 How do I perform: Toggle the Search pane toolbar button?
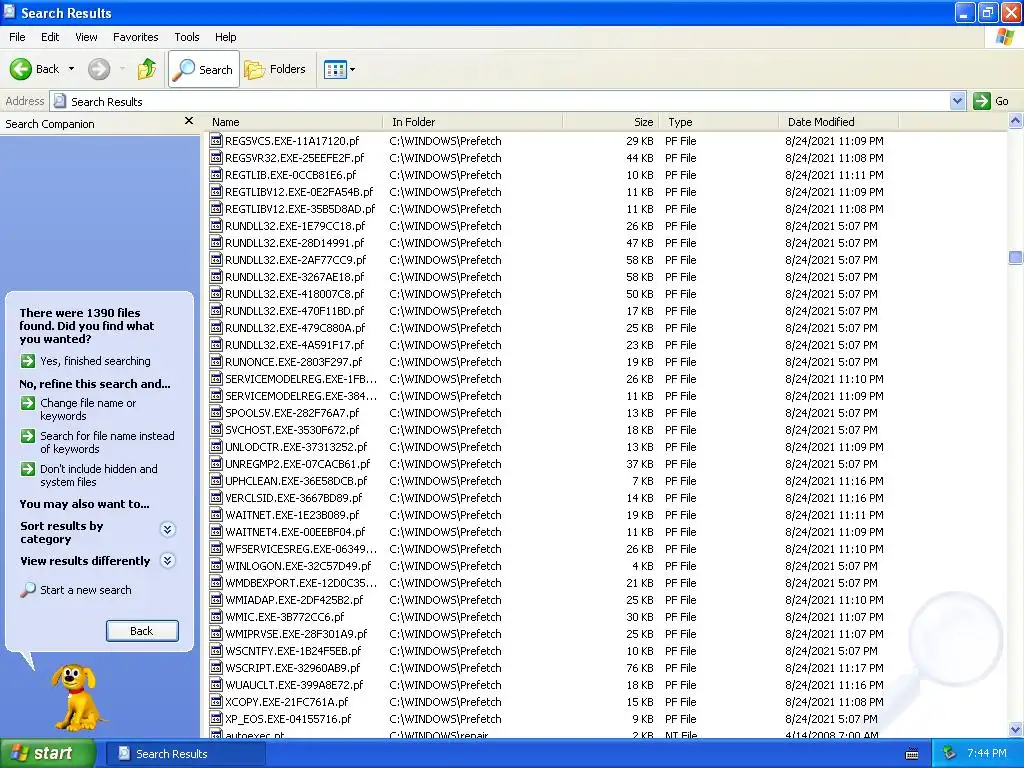(204, 69)
